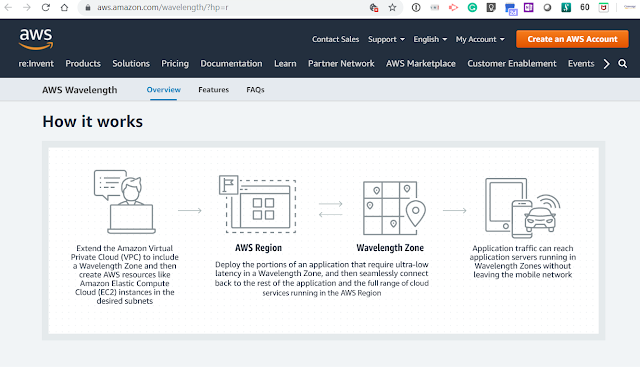Open the English language dropdown

click(x=430, y=39)
